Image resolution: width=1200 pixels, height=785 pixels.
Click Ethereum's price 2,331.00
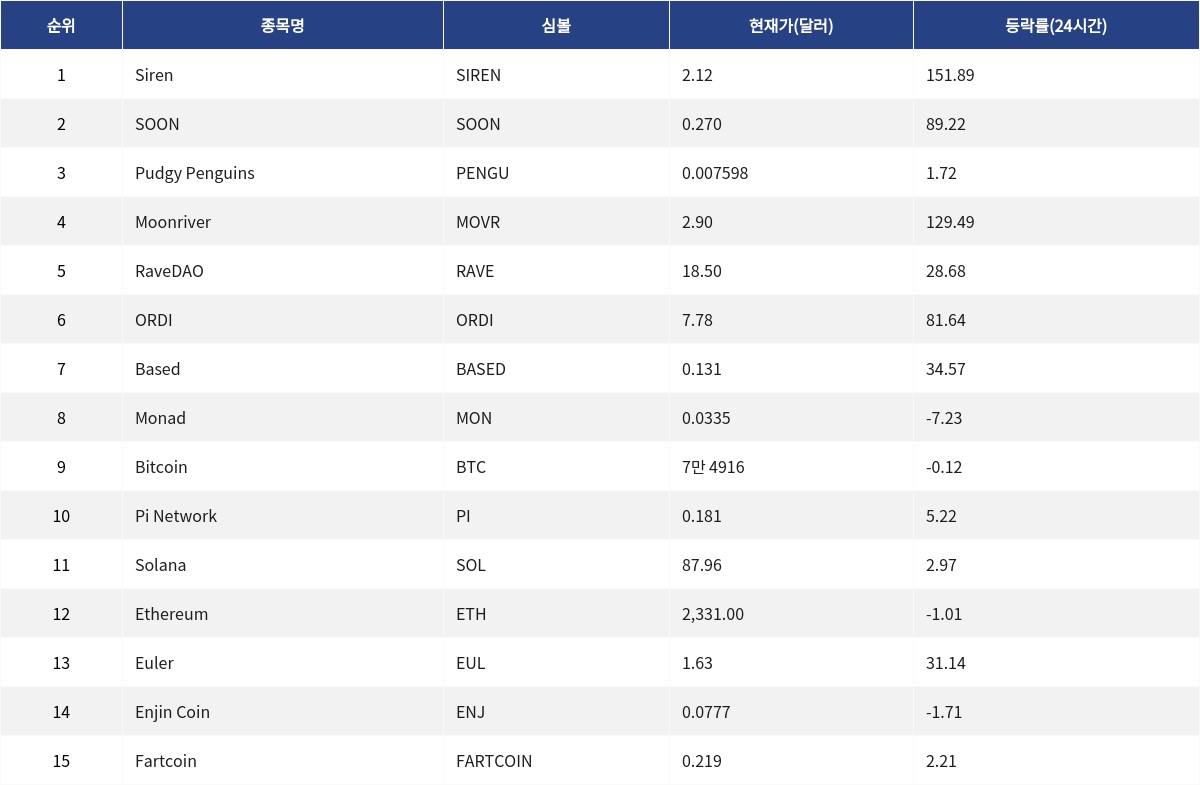(x=713, y=614)
